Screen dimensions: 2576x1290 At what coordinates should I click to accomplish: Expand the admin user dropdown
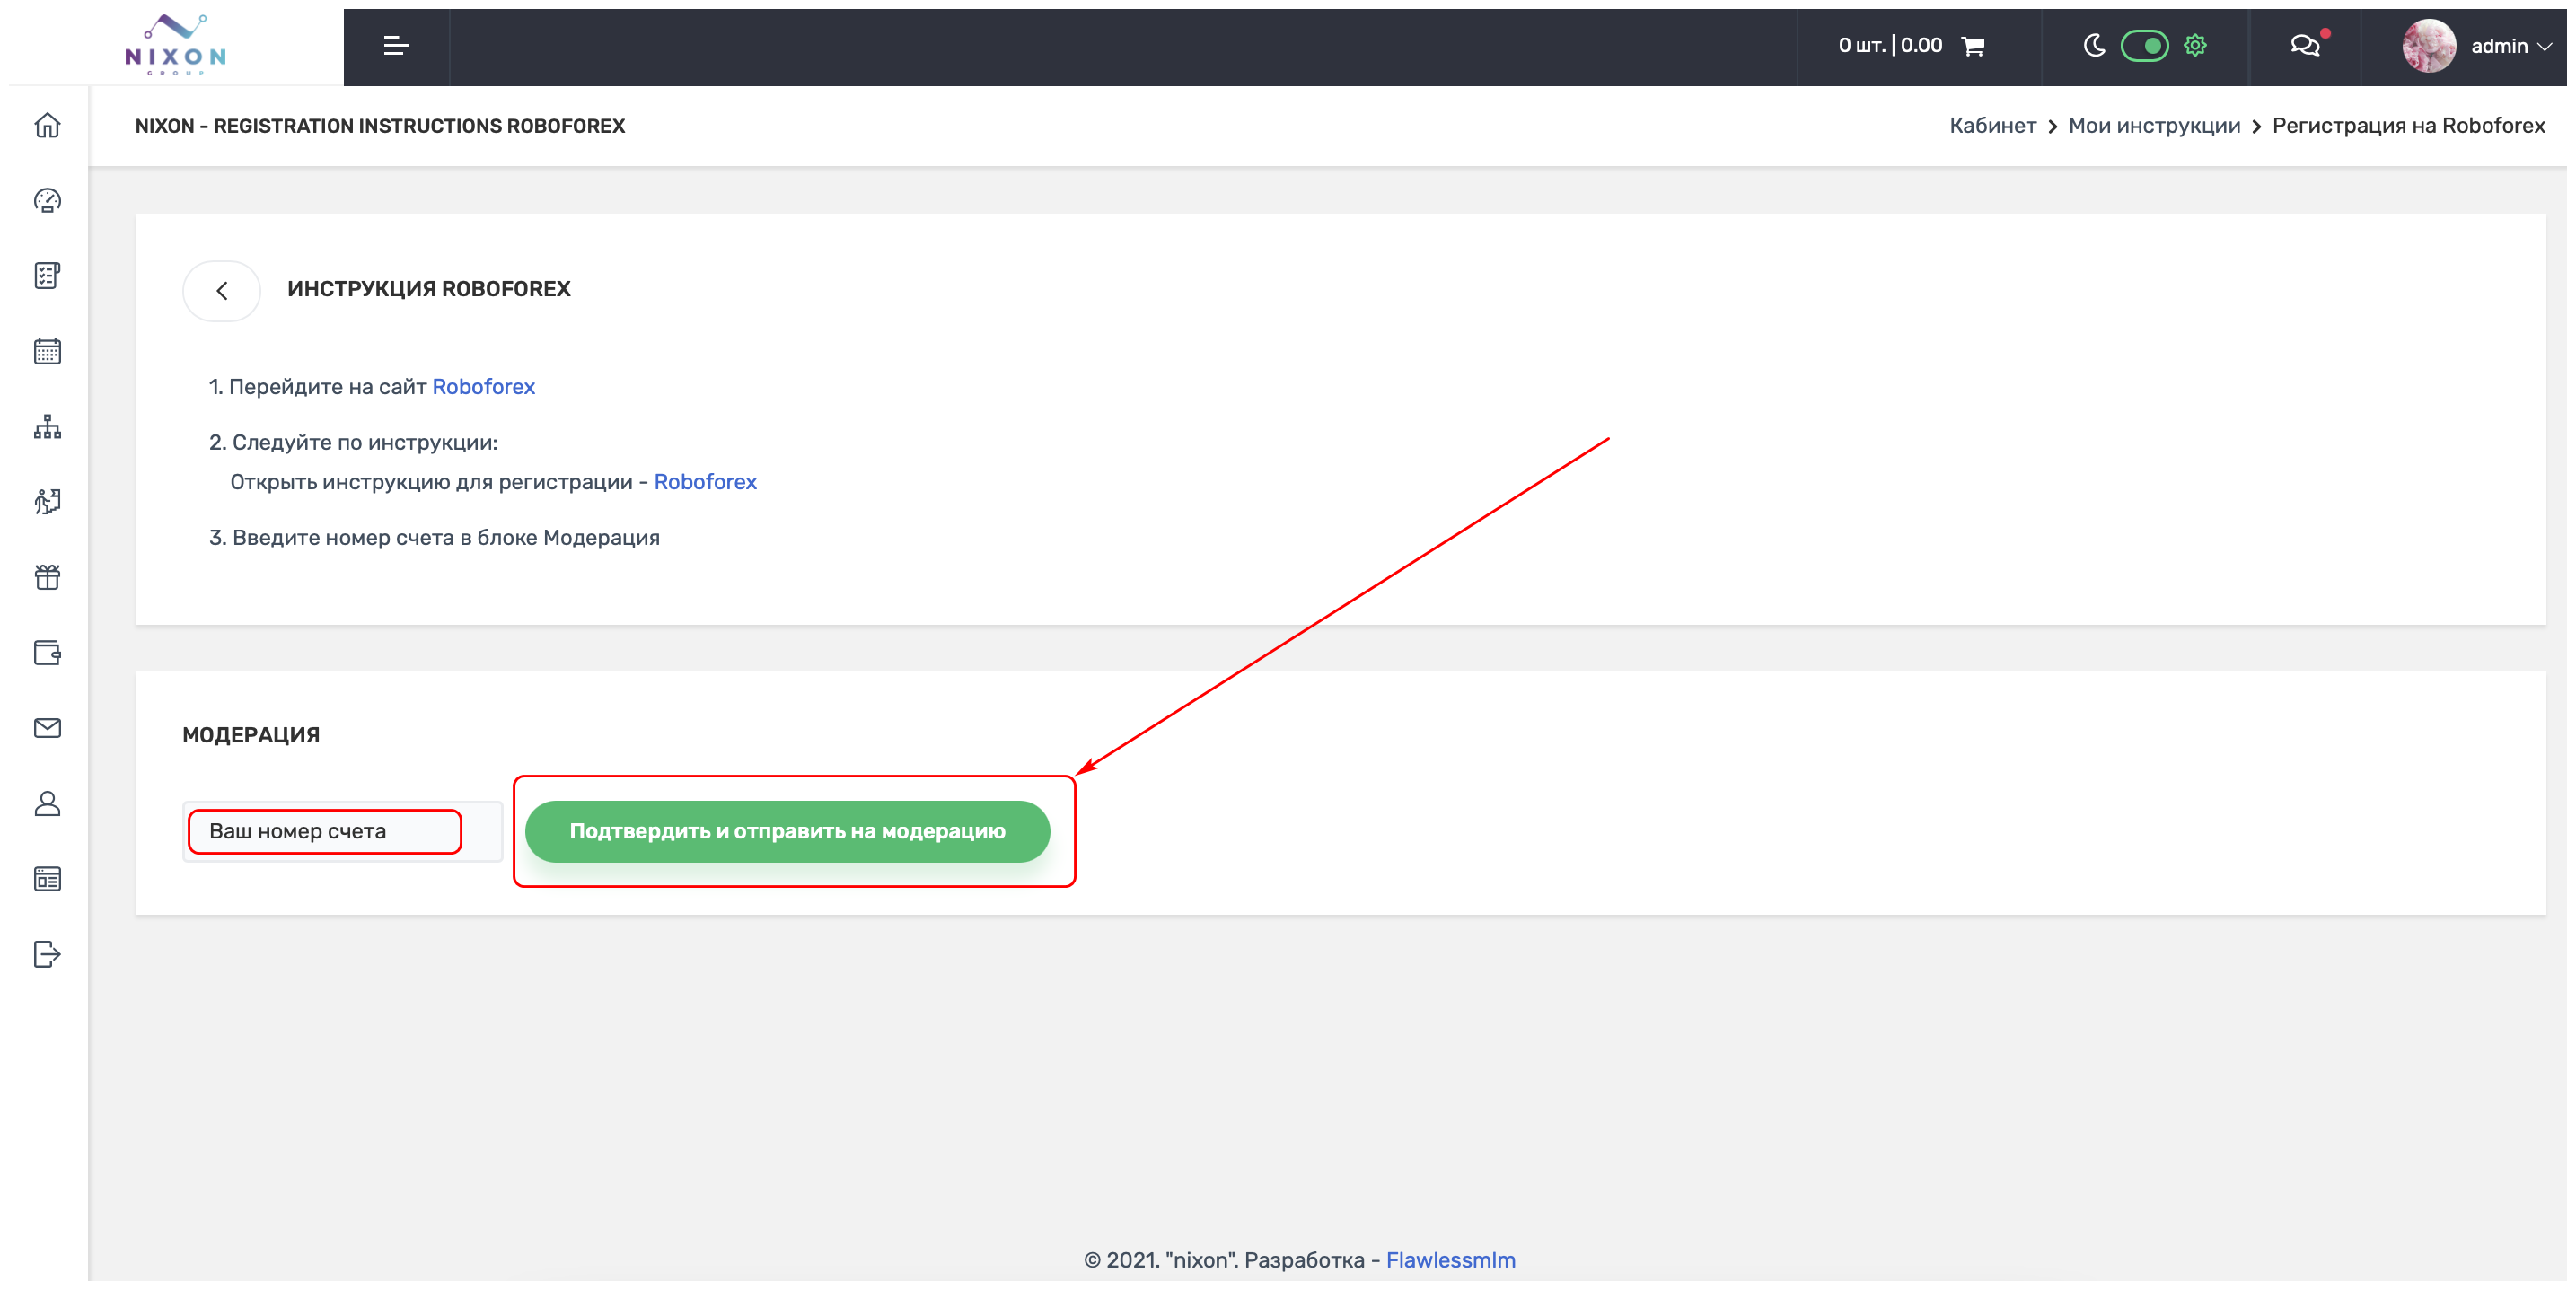(2510, 46)
